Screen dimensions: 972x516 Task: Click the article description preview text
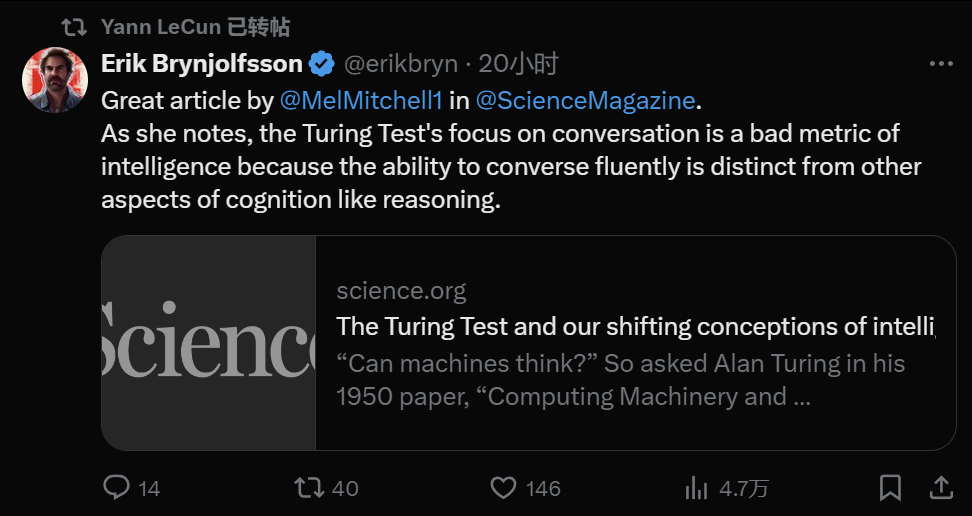tap(621, 380)
